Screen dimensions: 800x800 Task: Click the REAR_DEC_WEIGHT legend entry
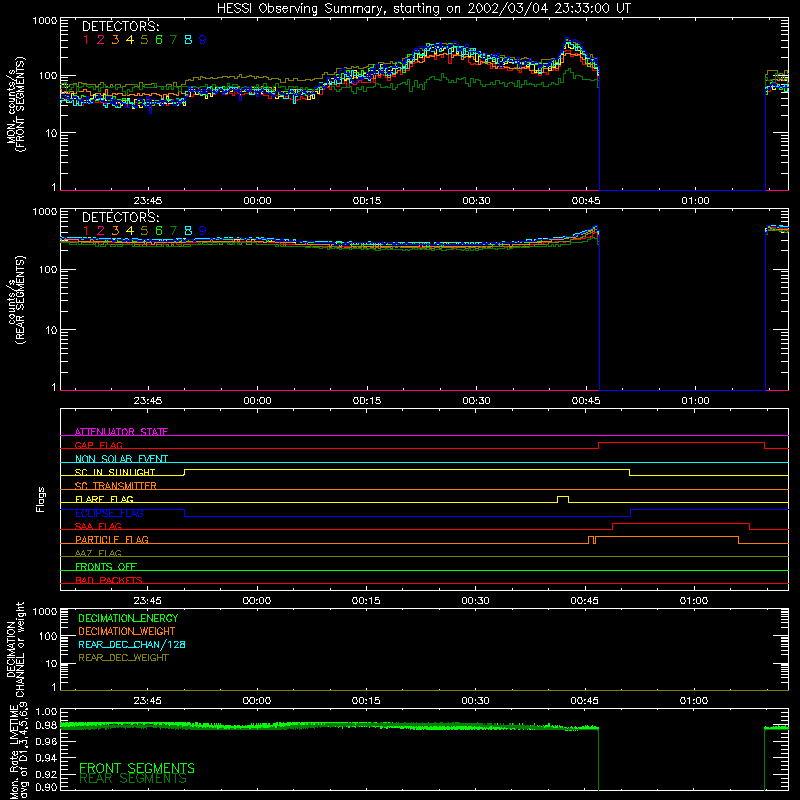(x=123, y=658)
